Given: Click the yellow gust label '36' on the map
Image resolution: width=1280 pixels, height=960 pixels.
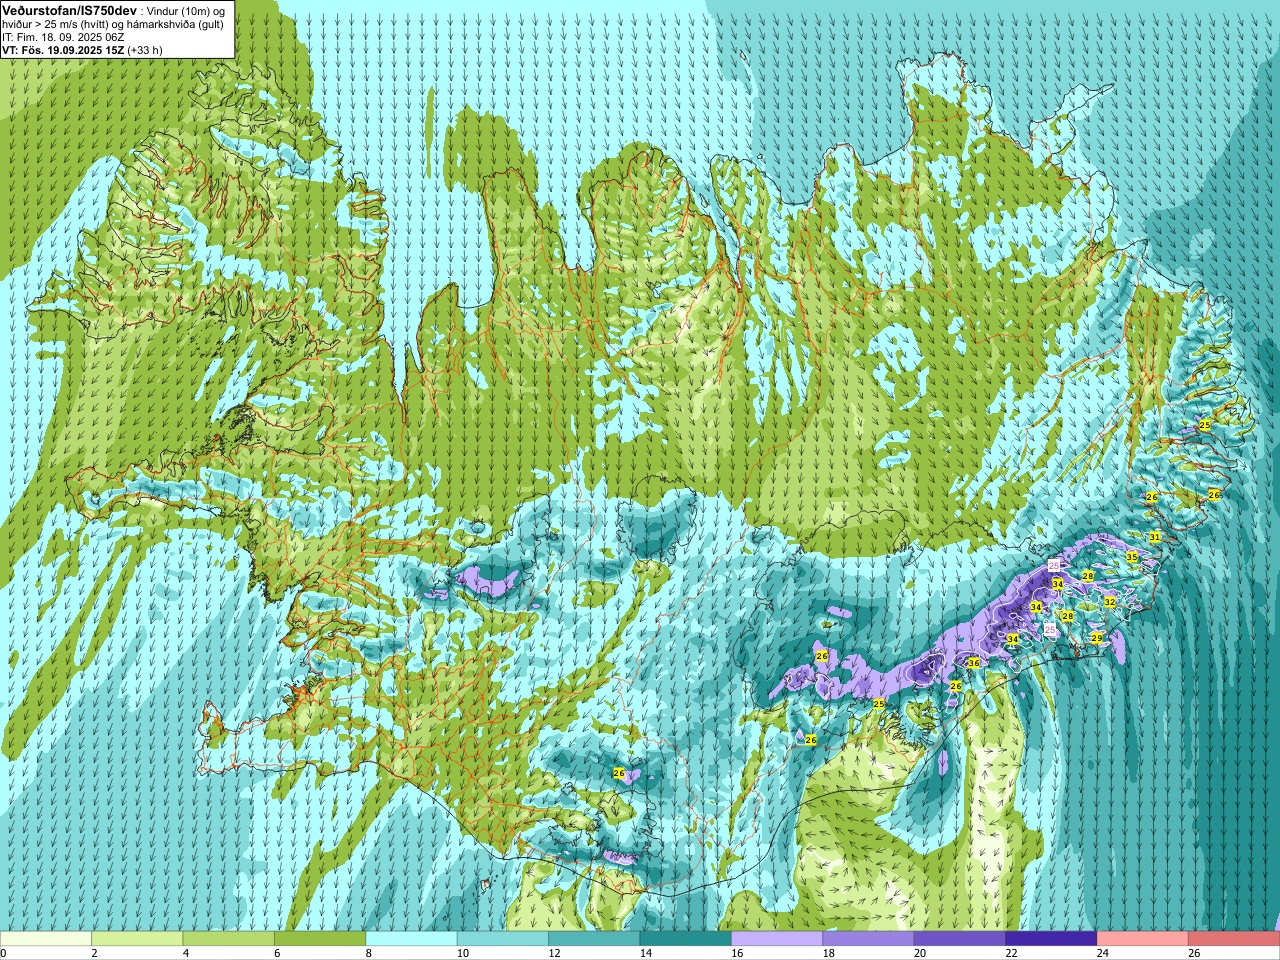Looking at the screenshot, I should tap(974, 663).
